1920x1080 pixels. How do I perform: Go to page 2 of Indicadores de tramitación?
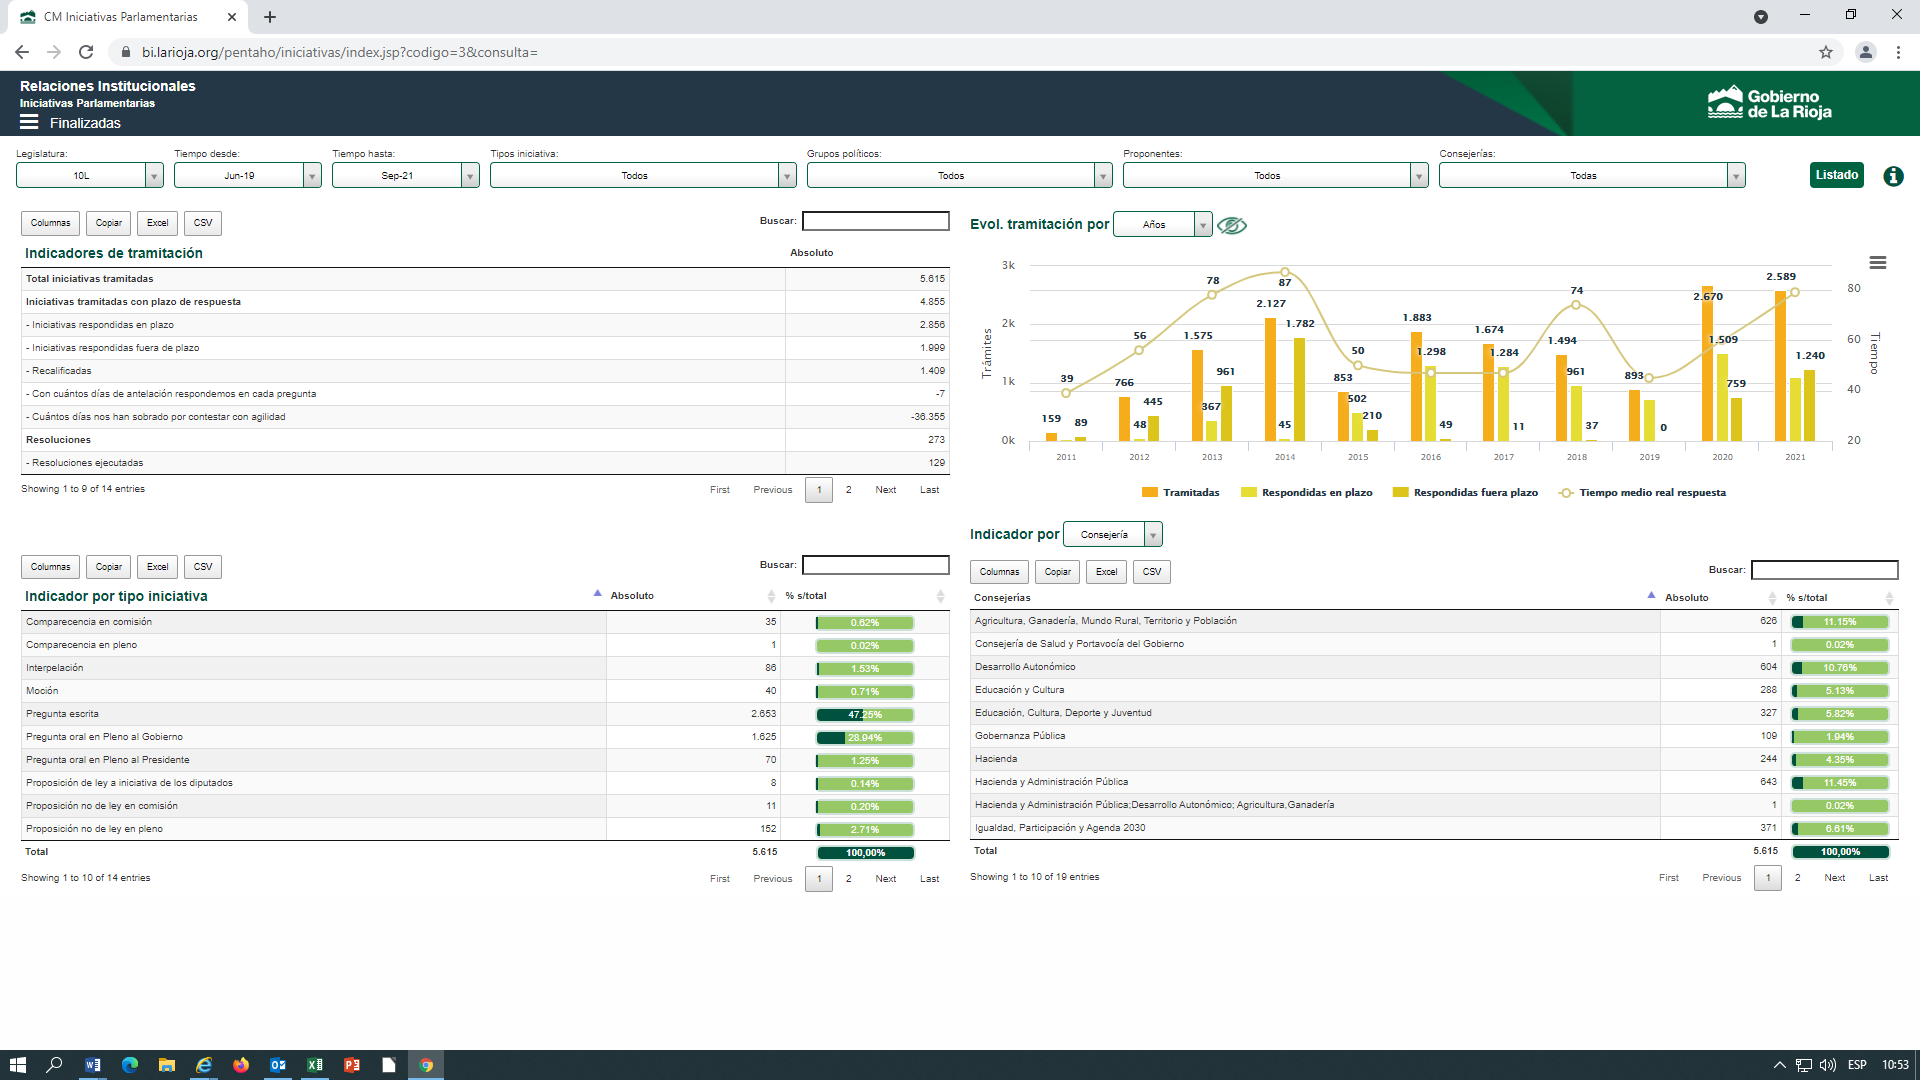849,490
